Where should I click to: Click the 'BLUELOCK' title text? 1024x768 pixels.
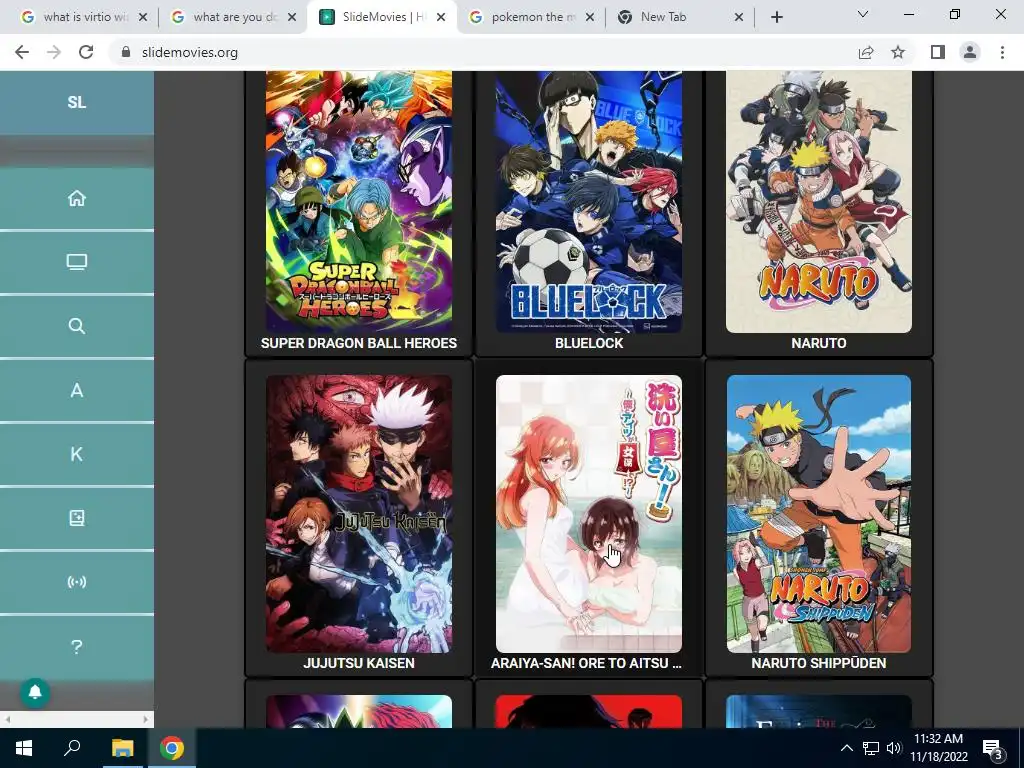[589, 343]
